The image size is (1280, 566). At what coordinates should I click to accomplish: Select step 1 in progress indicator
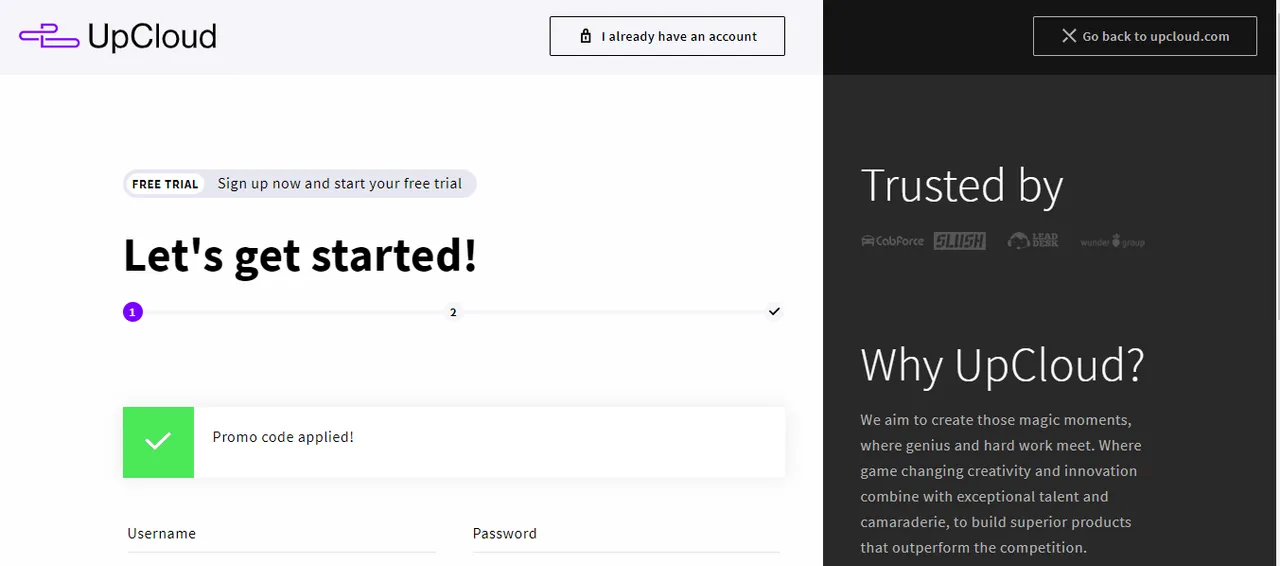(x=133, y=312)
